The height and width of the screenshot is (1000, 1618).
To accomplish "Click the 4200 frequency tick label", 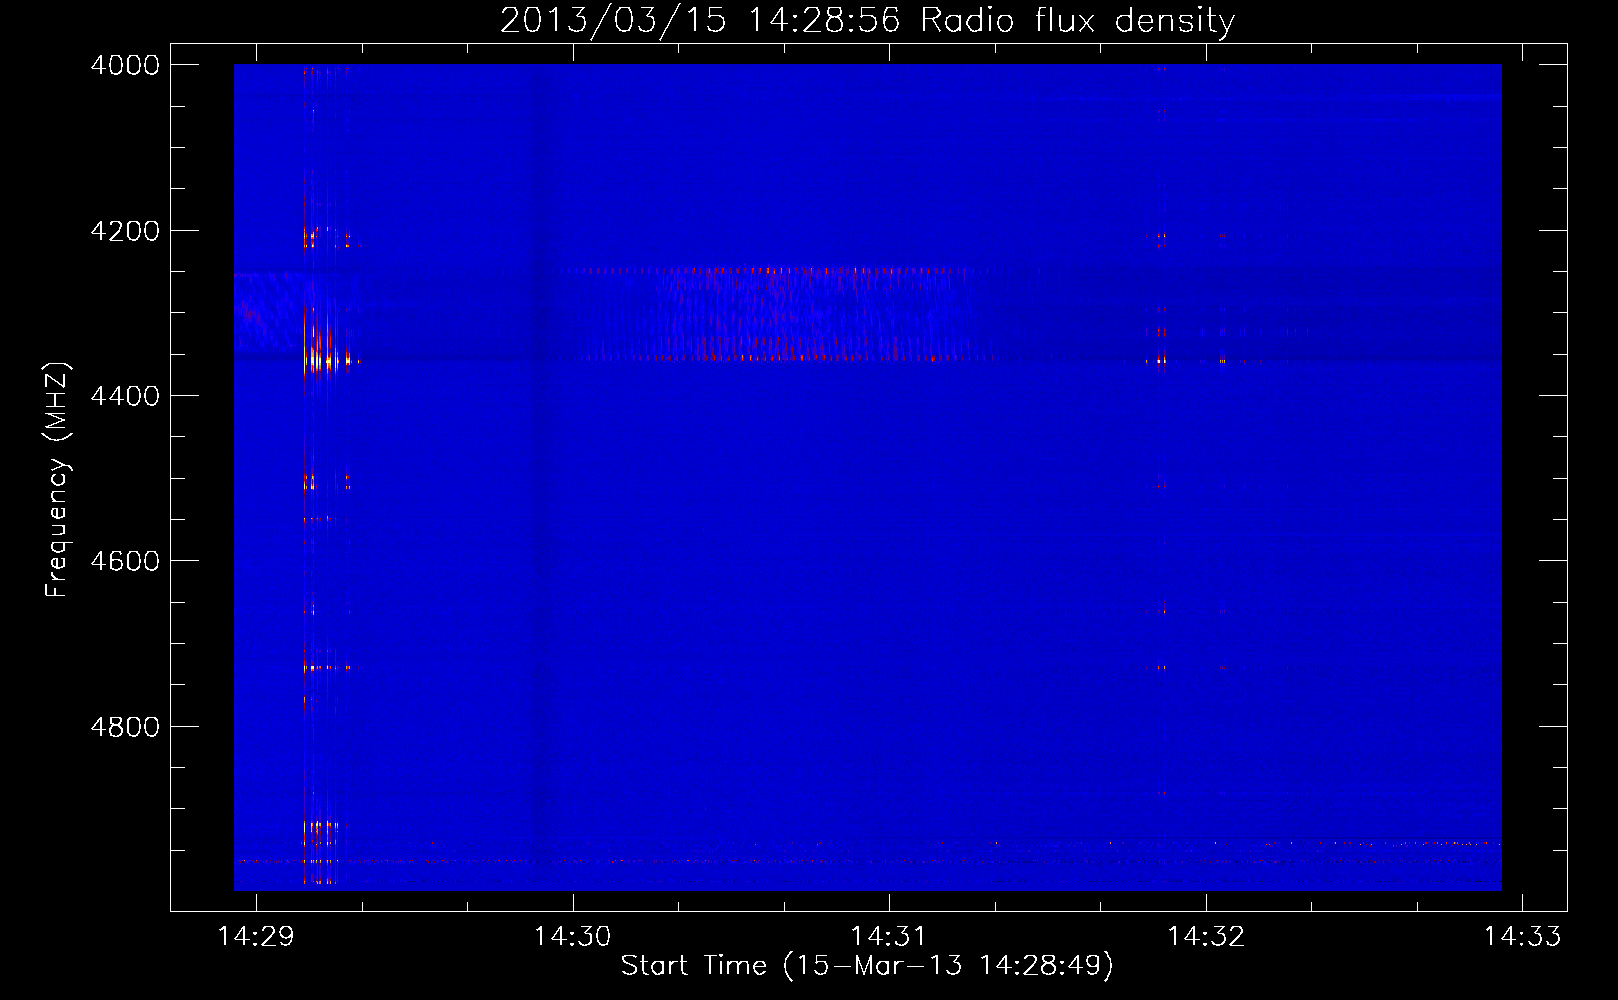I will 125,231.
